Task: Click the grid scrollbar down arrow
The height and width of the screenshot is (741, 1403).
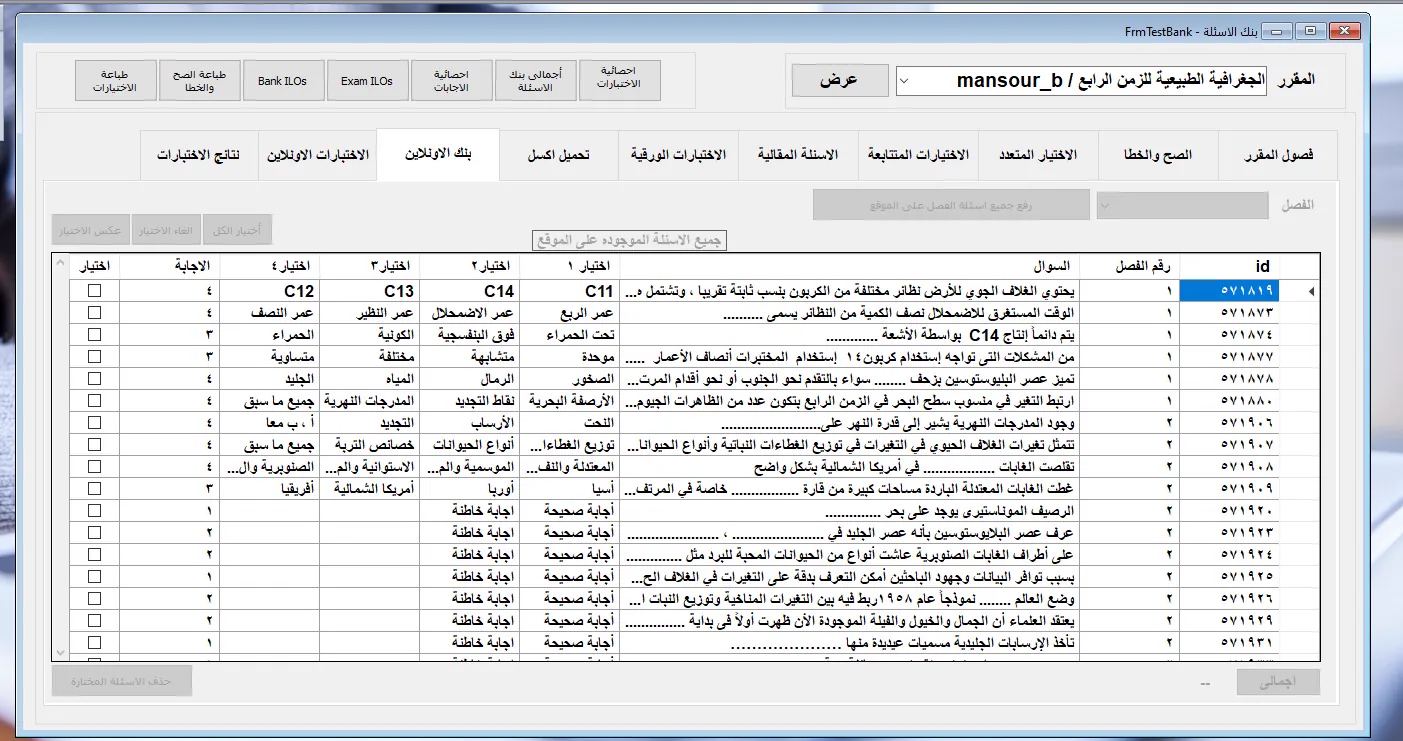Action: tap(60, 651)
